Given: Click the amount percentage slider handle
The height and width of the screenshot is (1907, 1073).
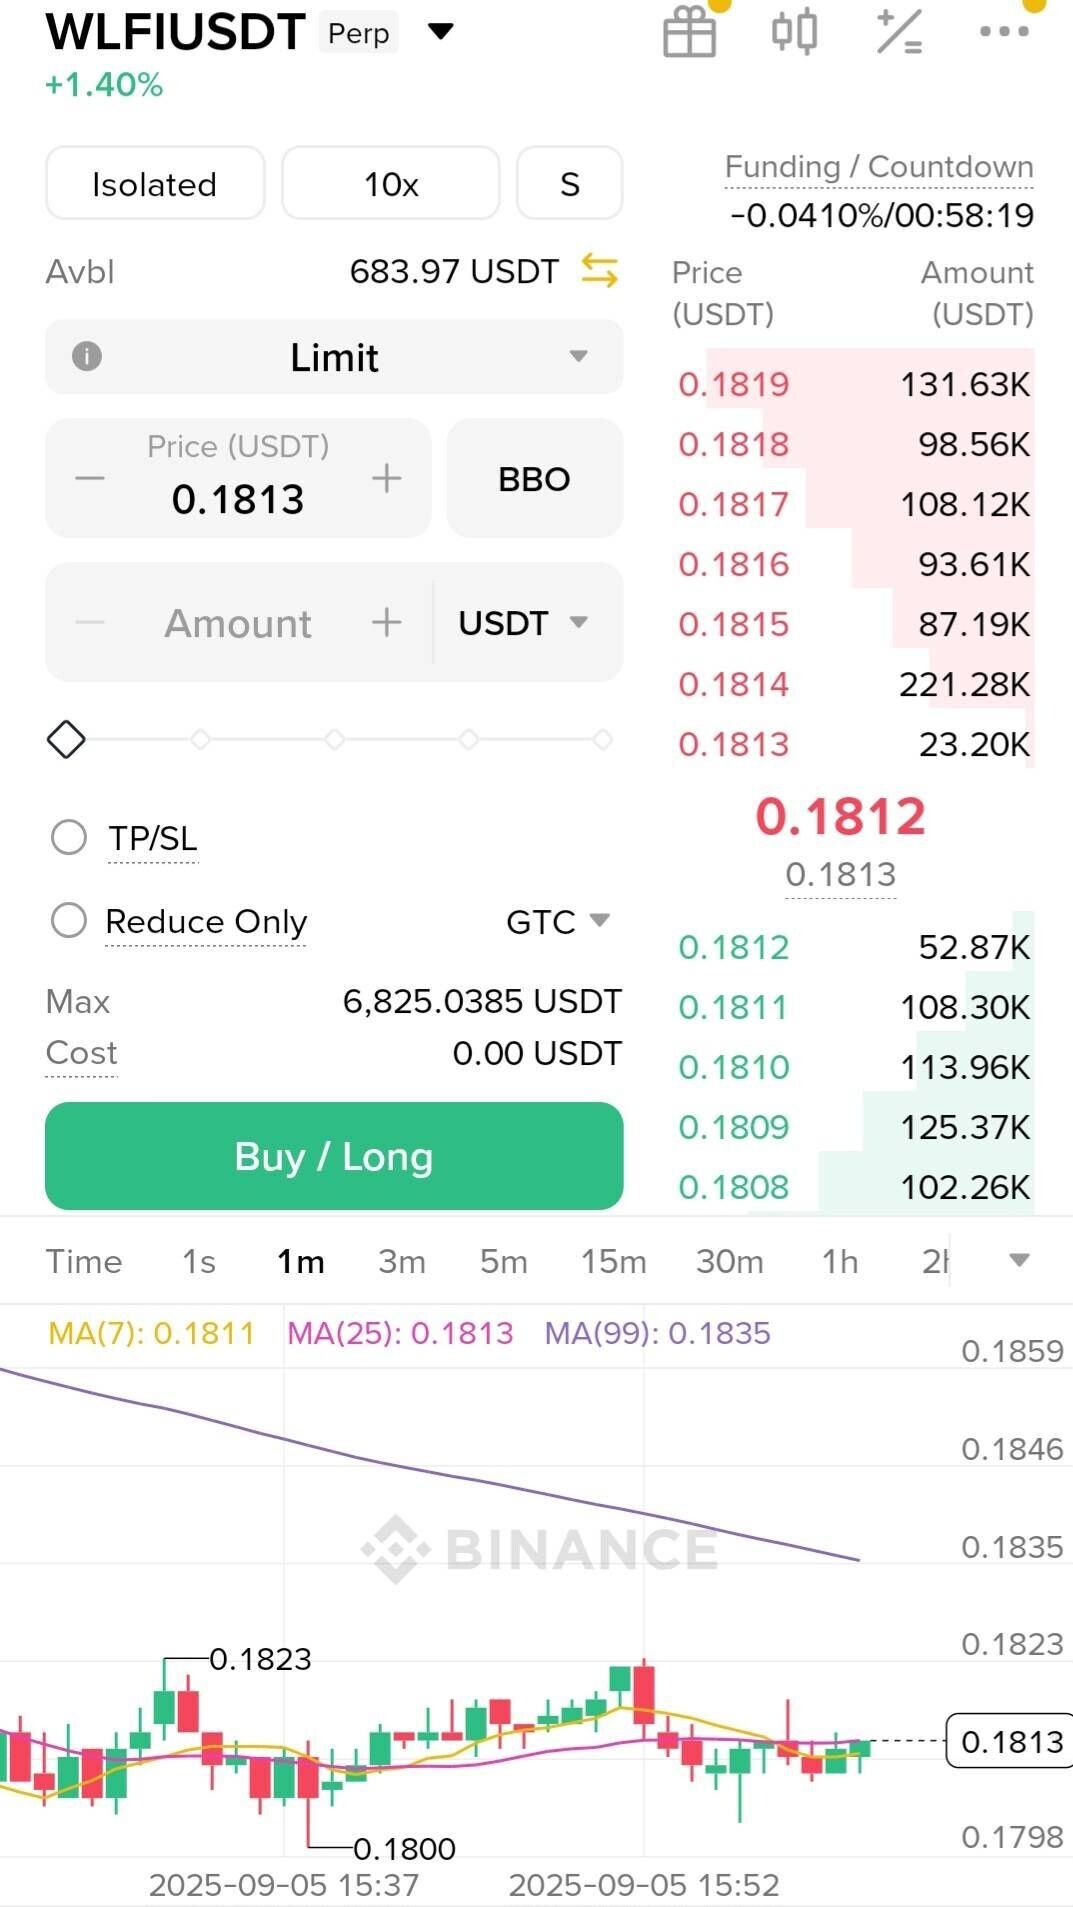Looking at the screenshot, I should (66, 740).
